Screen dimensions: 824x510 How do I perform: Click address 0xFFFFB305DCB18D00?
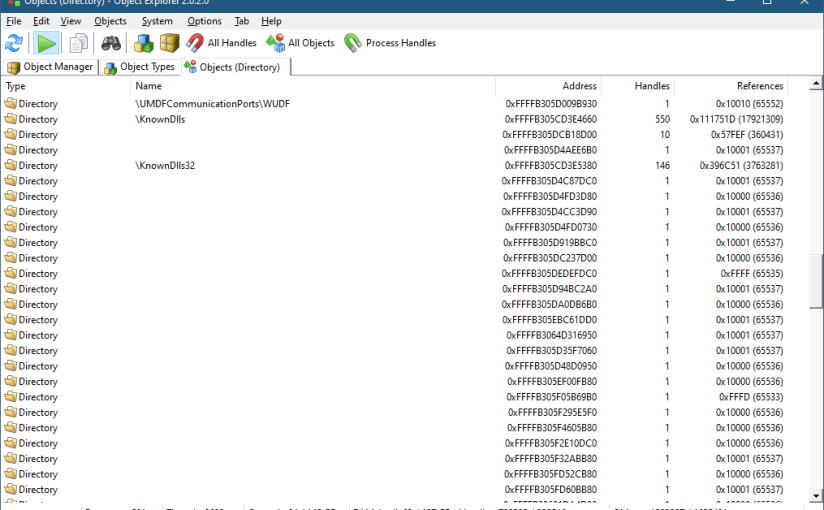[x=549, y=135]
